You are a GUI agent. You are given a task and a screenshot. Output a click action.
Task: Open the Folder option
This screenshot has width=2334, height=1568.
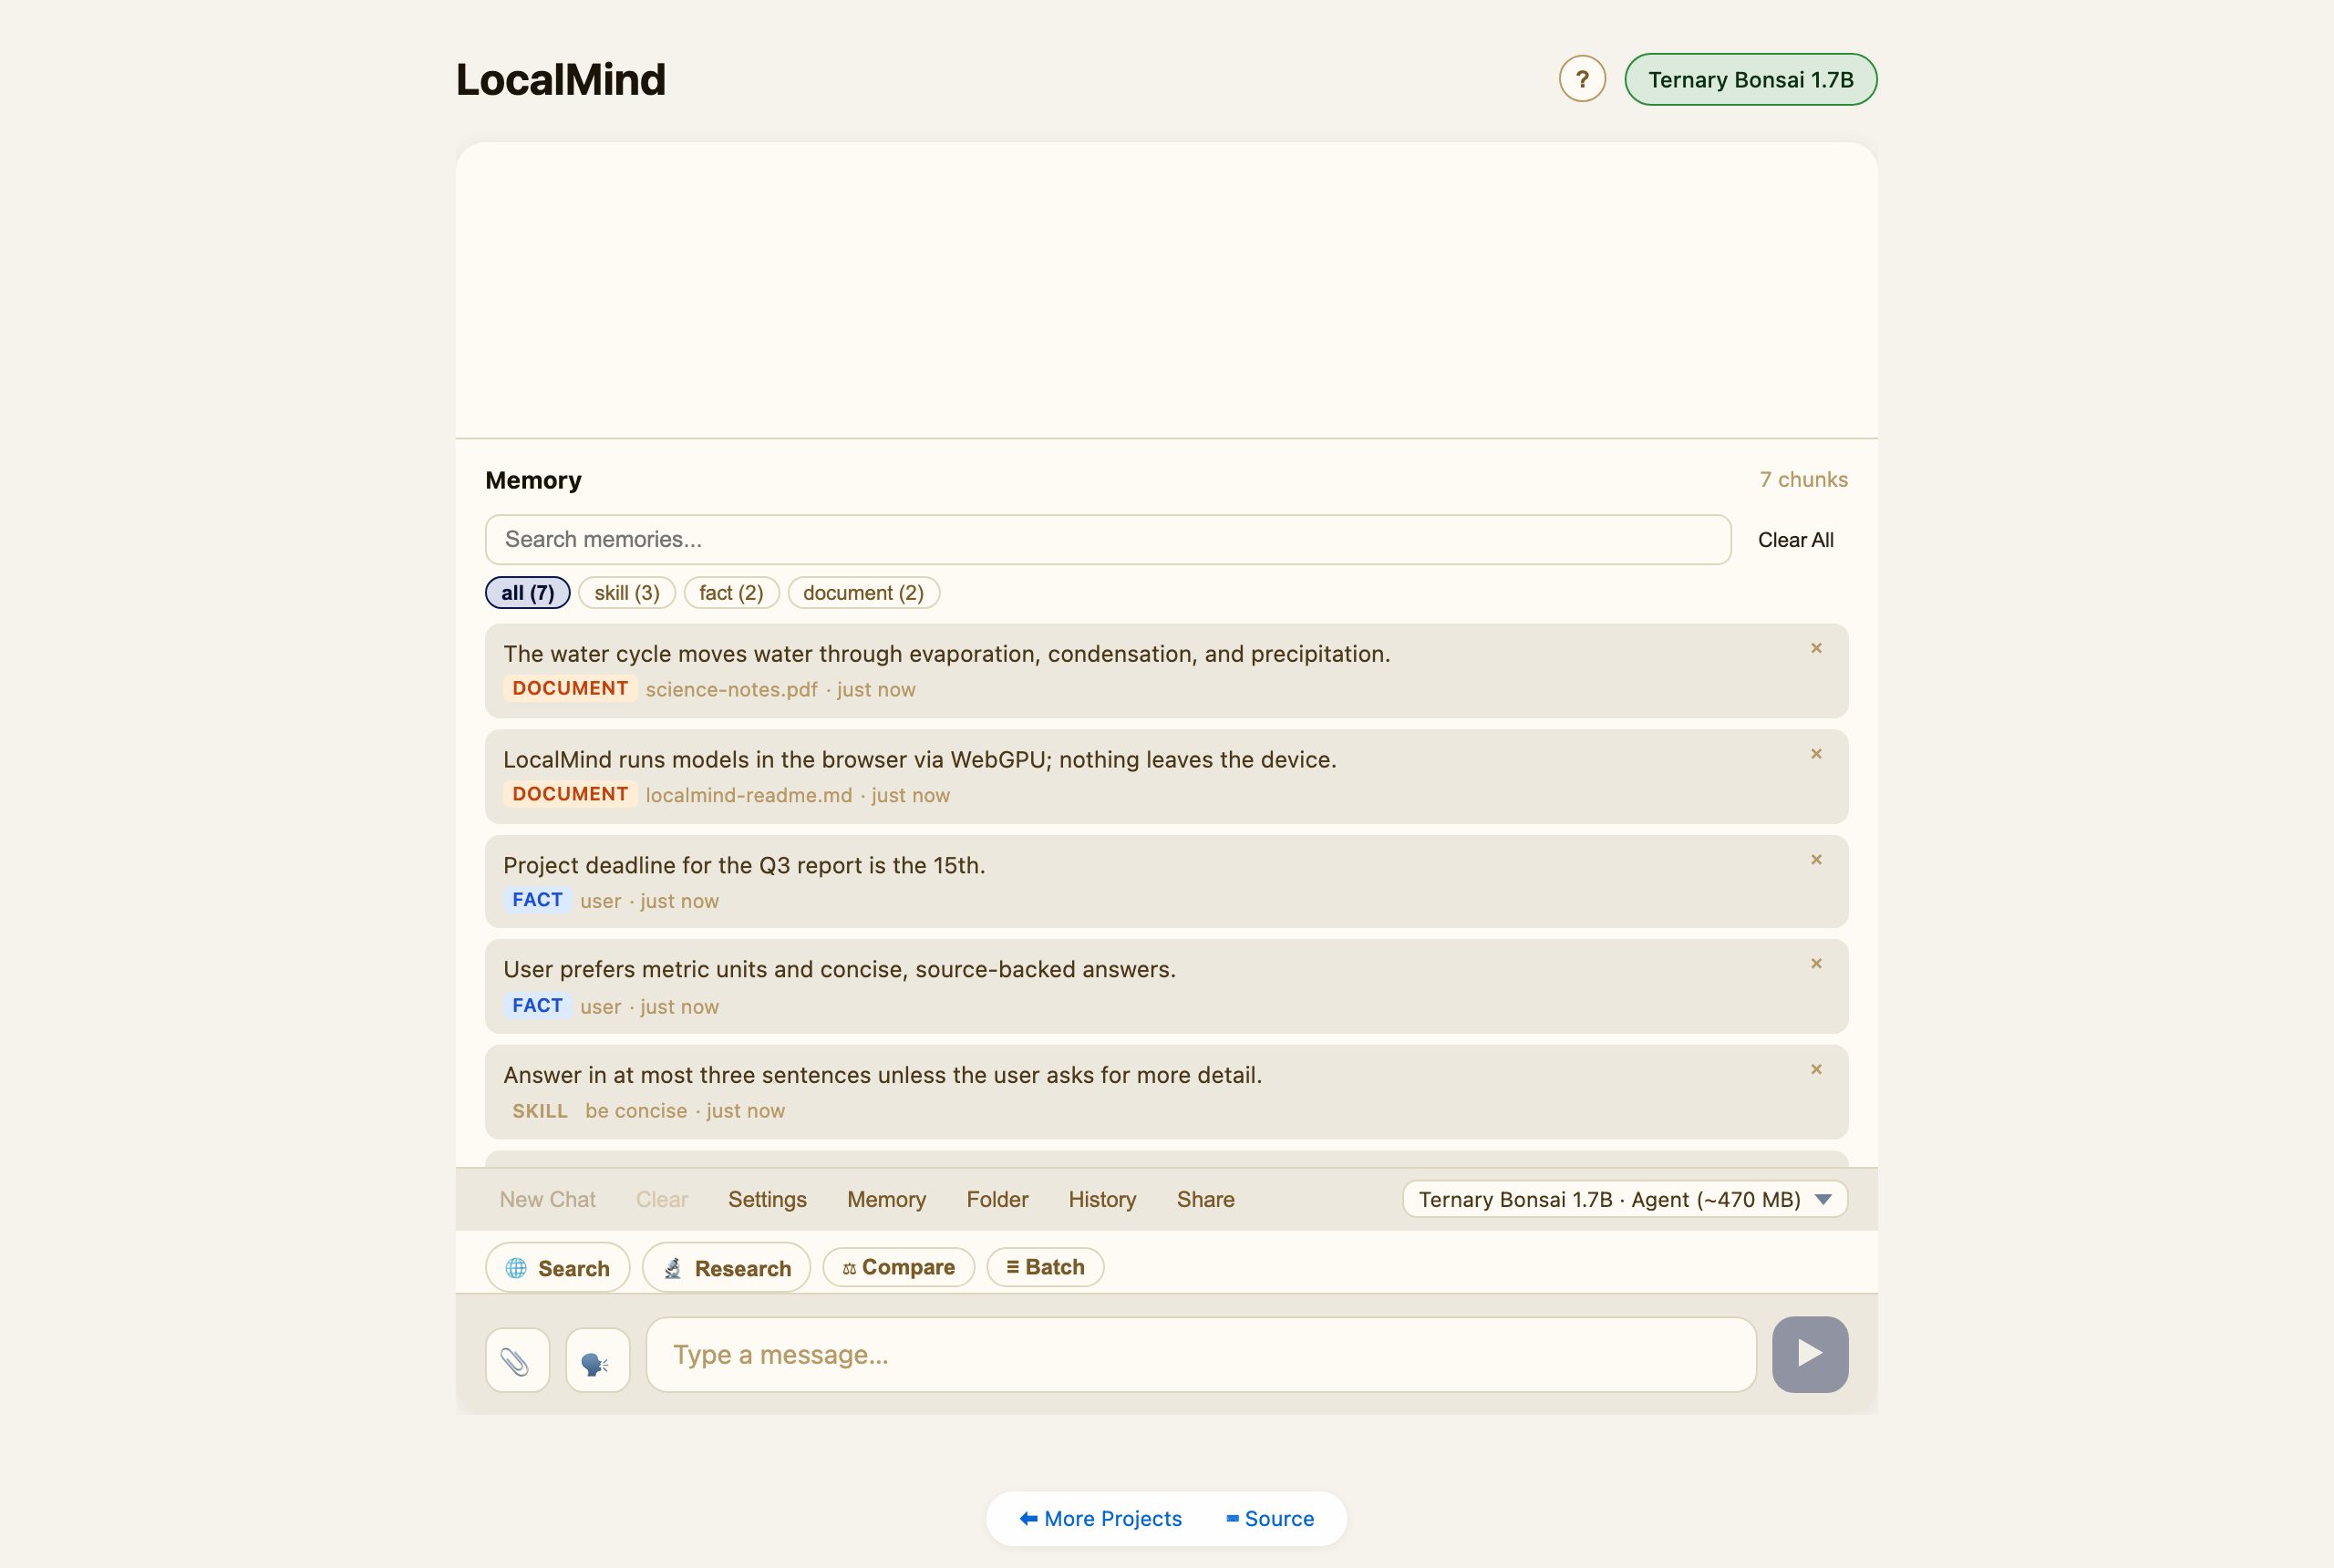997,1199
